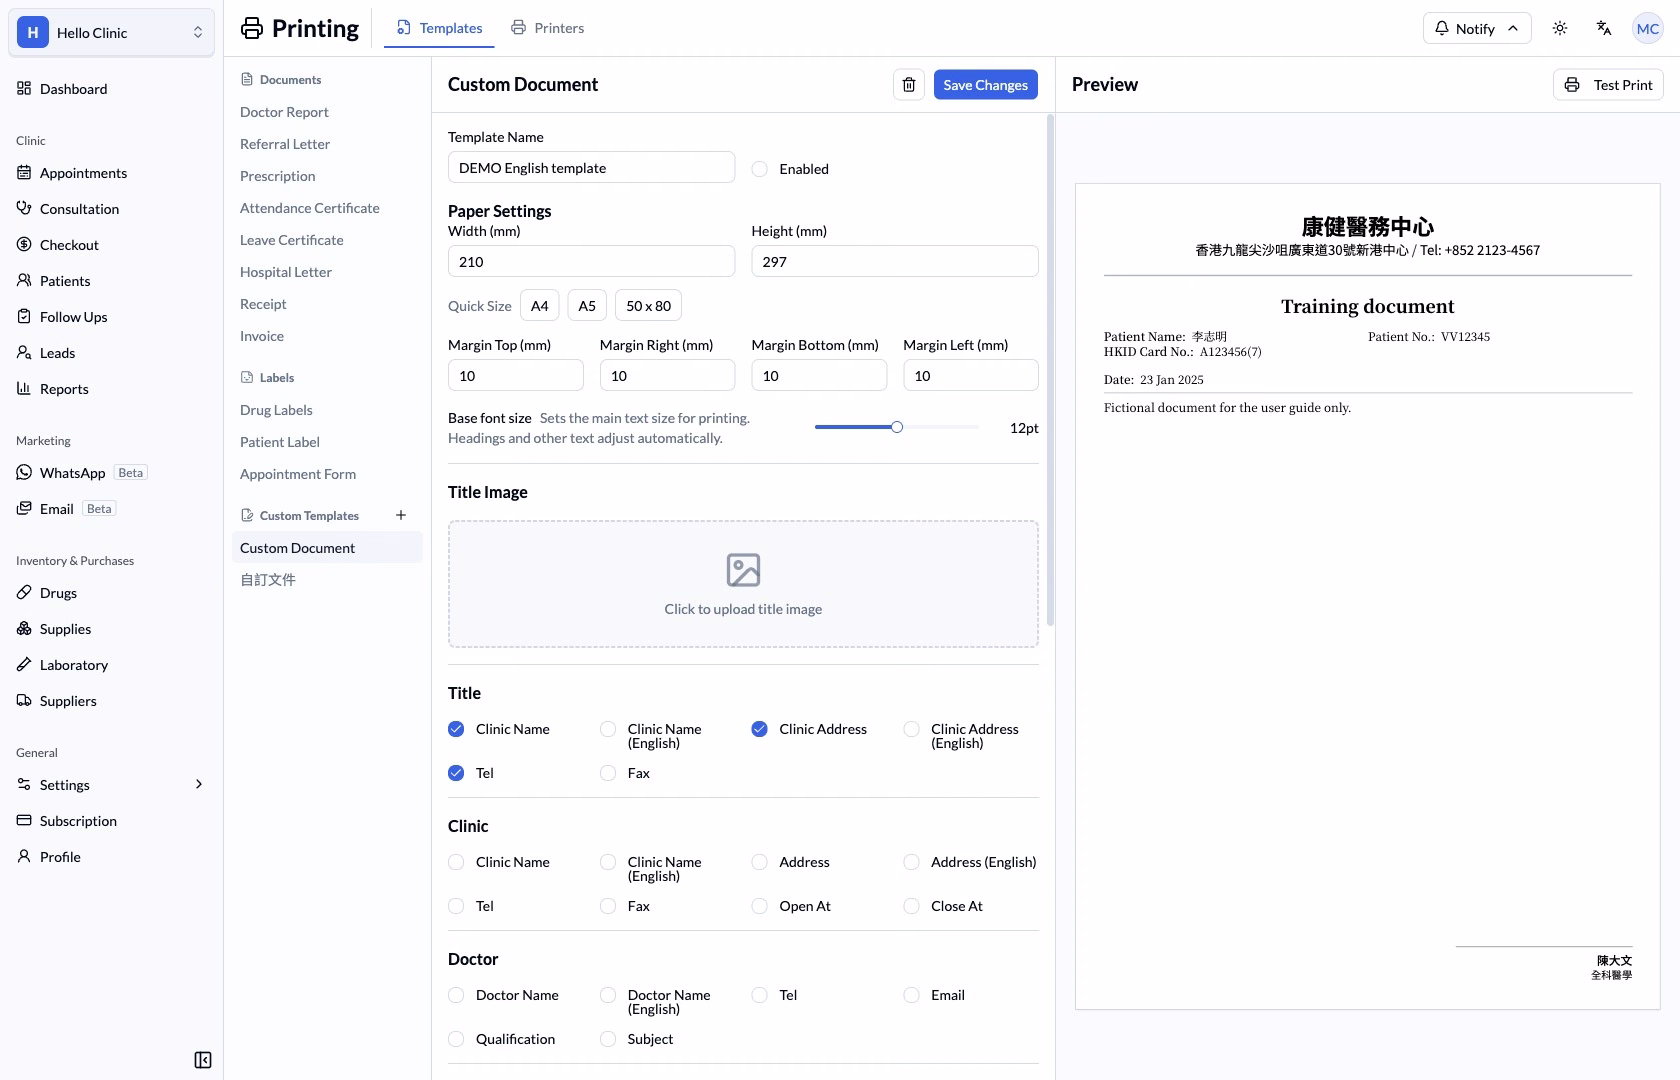This screenshot has height=1080, width=1680.
Task: Open Appointments from the calendar icon
Action: (24, 172)
